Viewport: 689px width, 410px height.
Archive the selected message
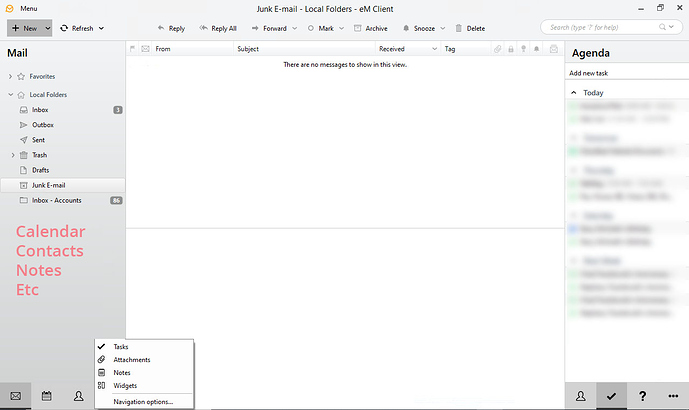tap(371, 28)
